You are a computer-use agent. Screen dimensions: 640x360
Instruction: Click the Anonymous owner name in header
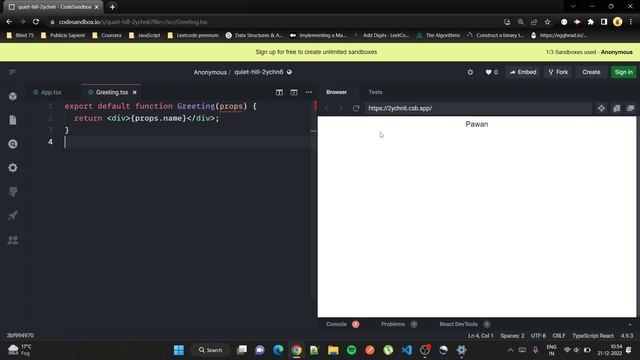click(210, 72)
